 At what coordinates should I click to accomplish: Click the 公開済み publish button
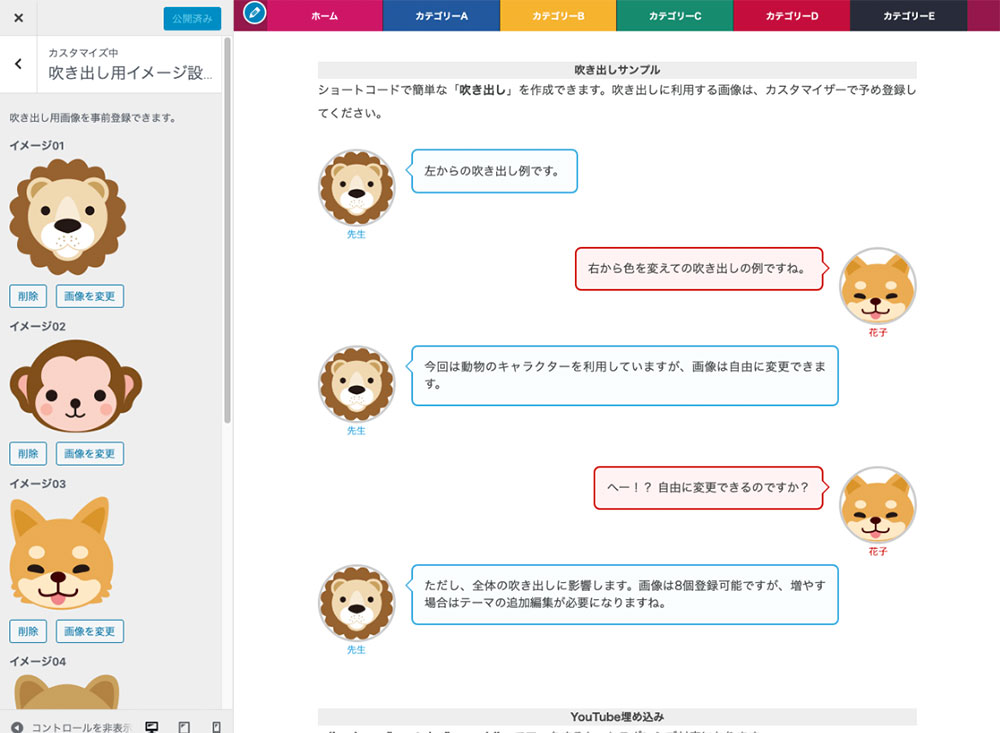tap(192, 19)
